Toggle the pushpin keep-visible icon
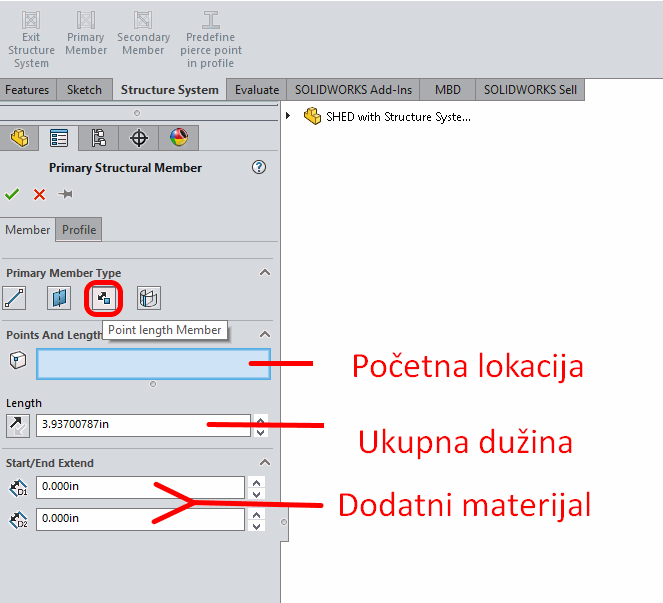The width and height of the screenshot is (663, 603). click(x=66, y=194)
